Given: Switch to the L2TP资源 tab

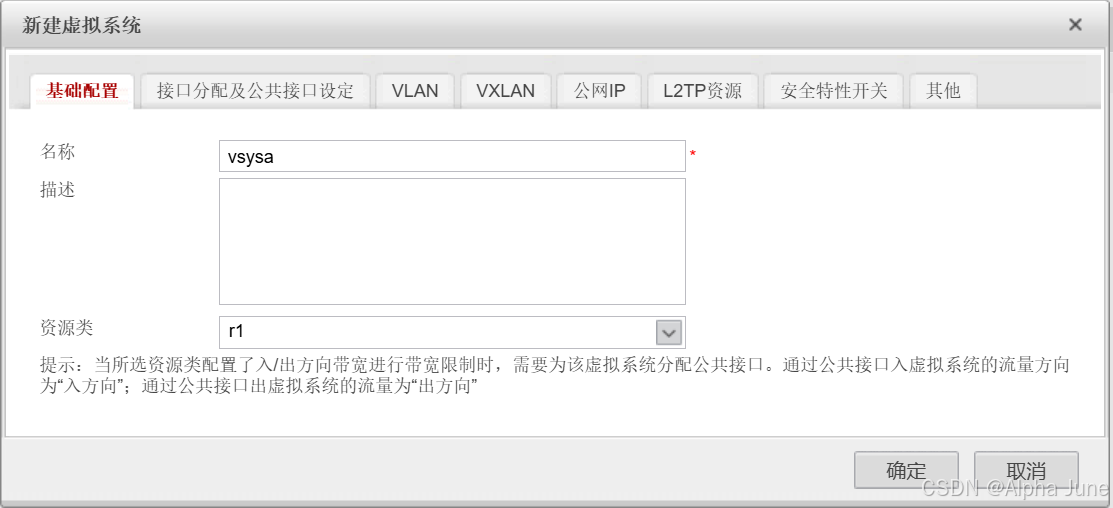Looking at the screenshot, I should point(703,91).
